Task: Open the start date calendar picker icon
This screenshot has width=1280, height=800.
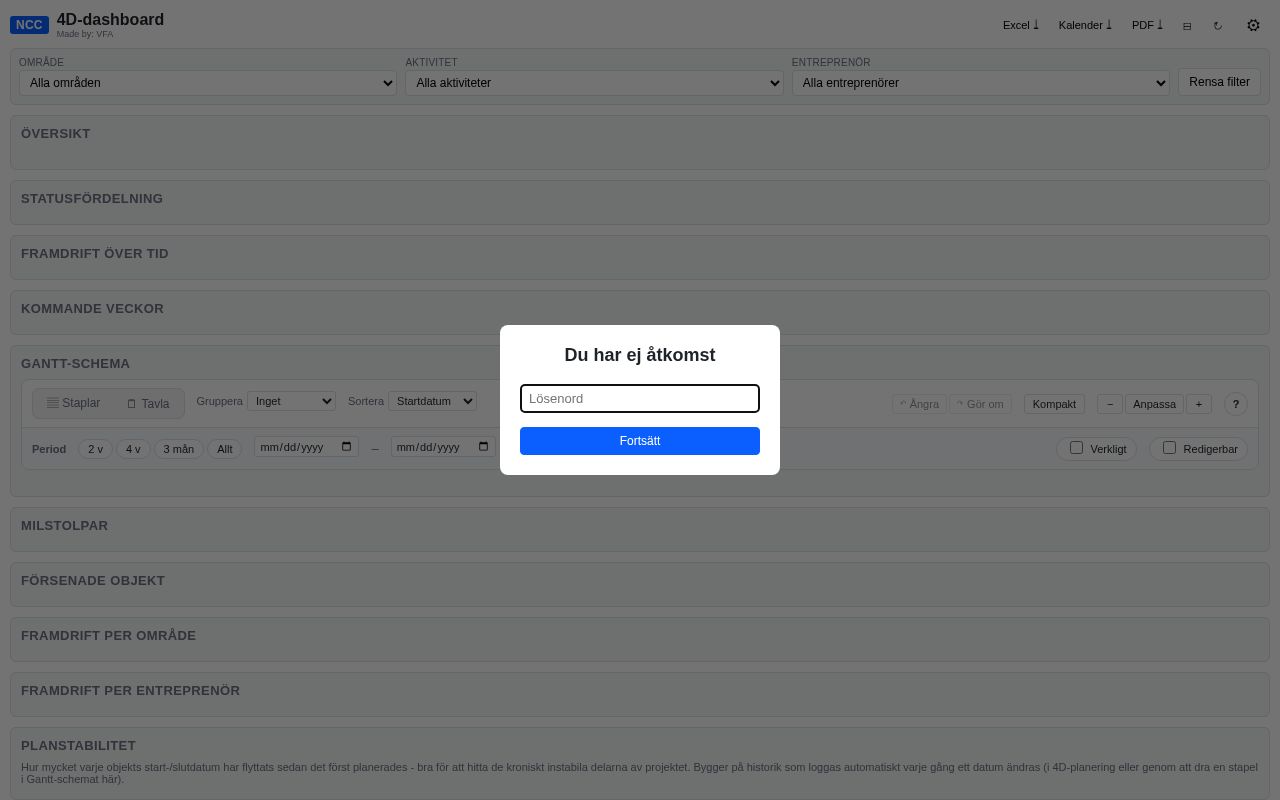Action: (347, 447)
